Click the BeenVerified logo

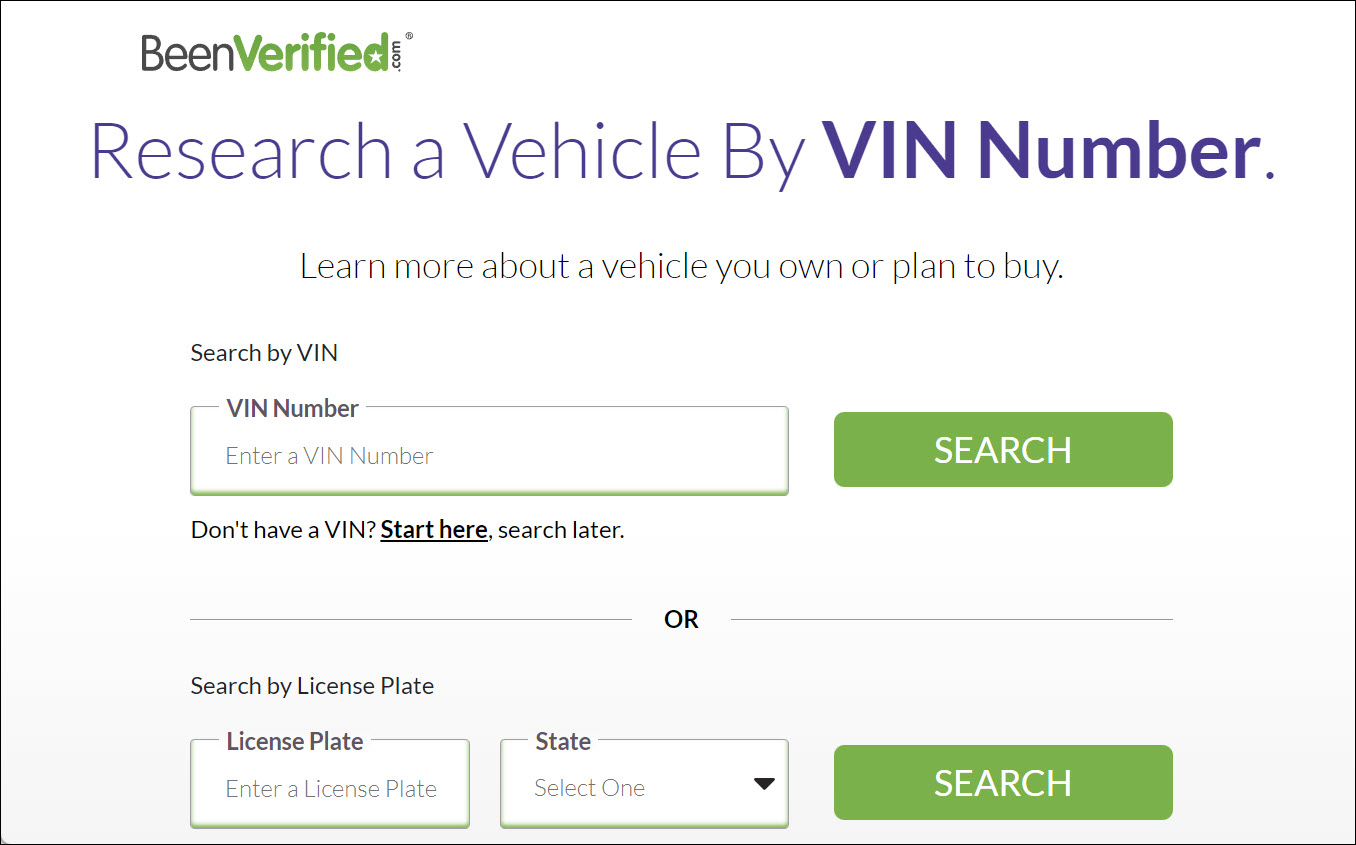point(277,52)
